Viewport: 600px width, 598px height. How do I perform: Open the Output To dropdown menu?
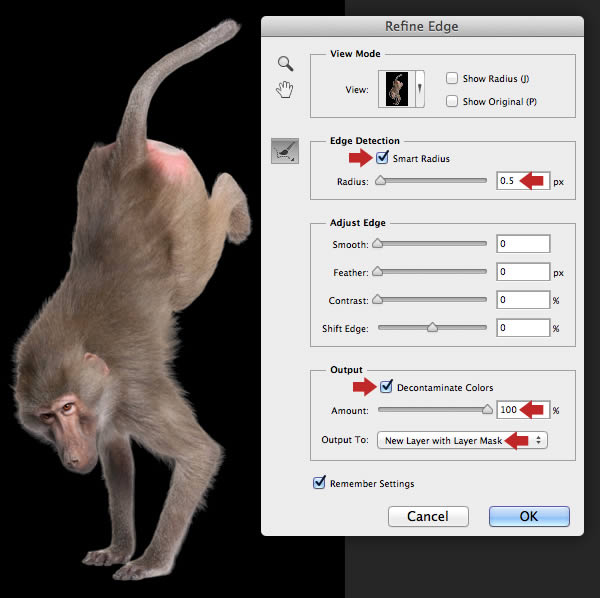[462, 440]
